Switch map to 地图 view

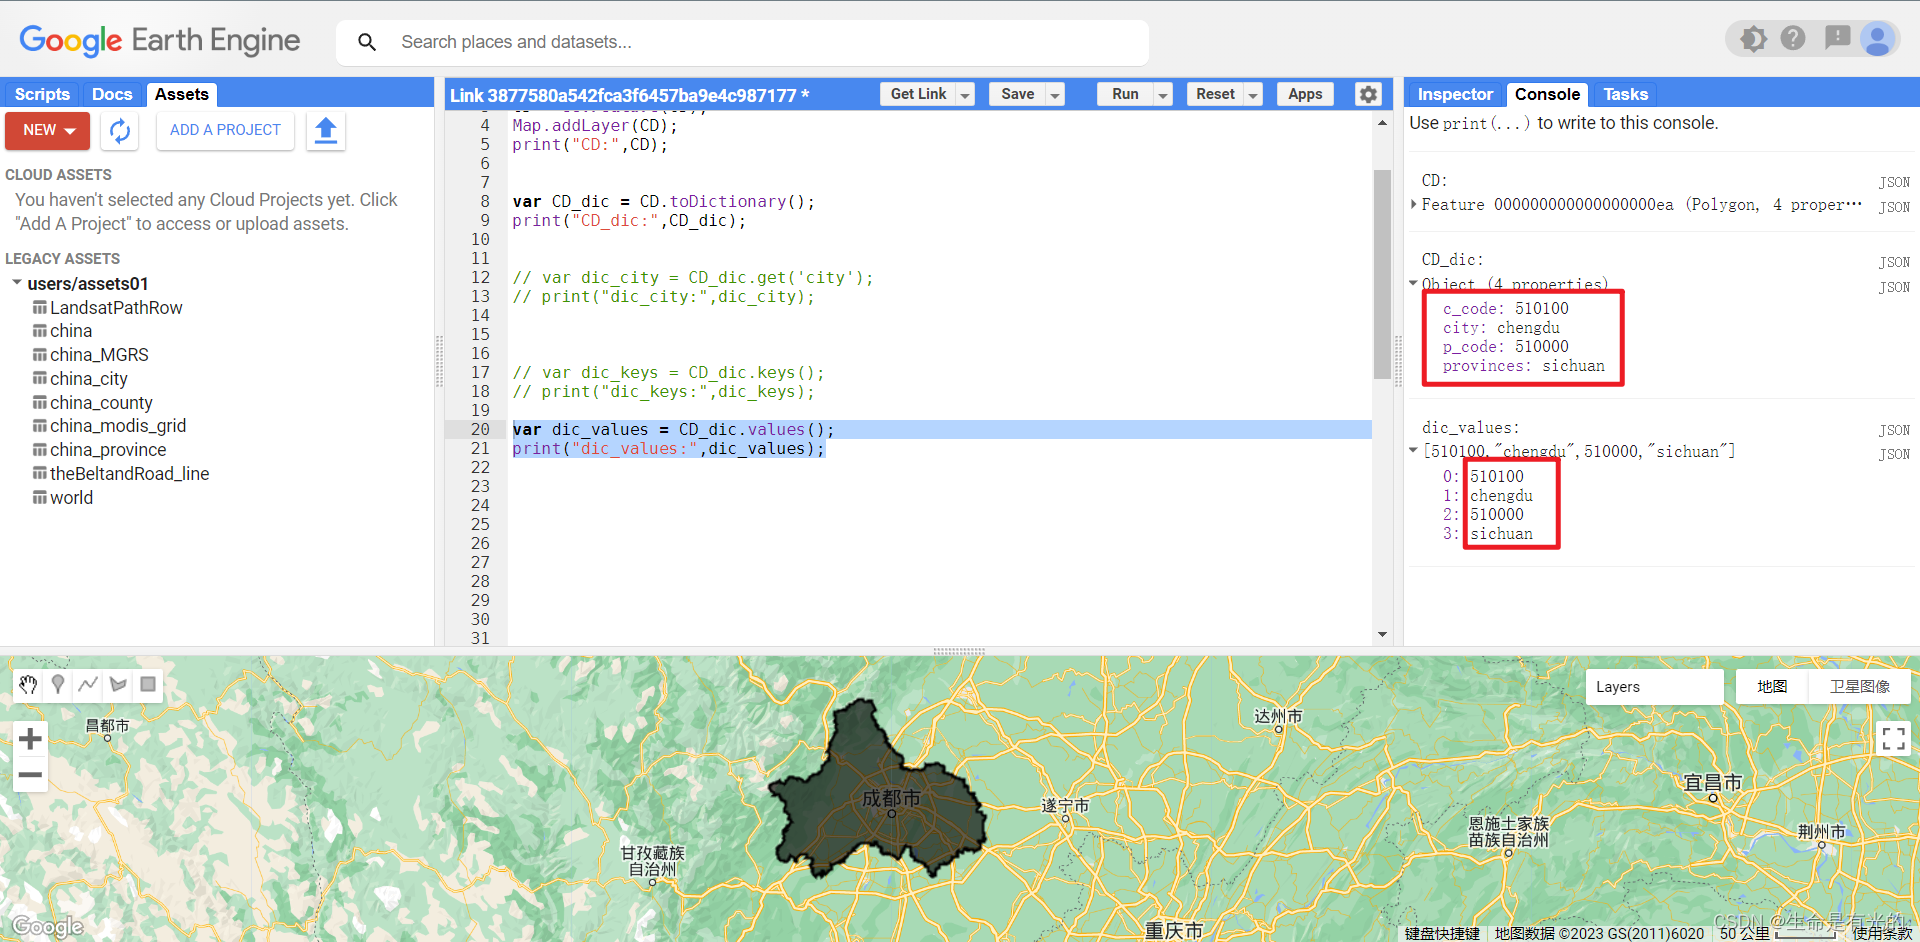(x=1772, y=687)
